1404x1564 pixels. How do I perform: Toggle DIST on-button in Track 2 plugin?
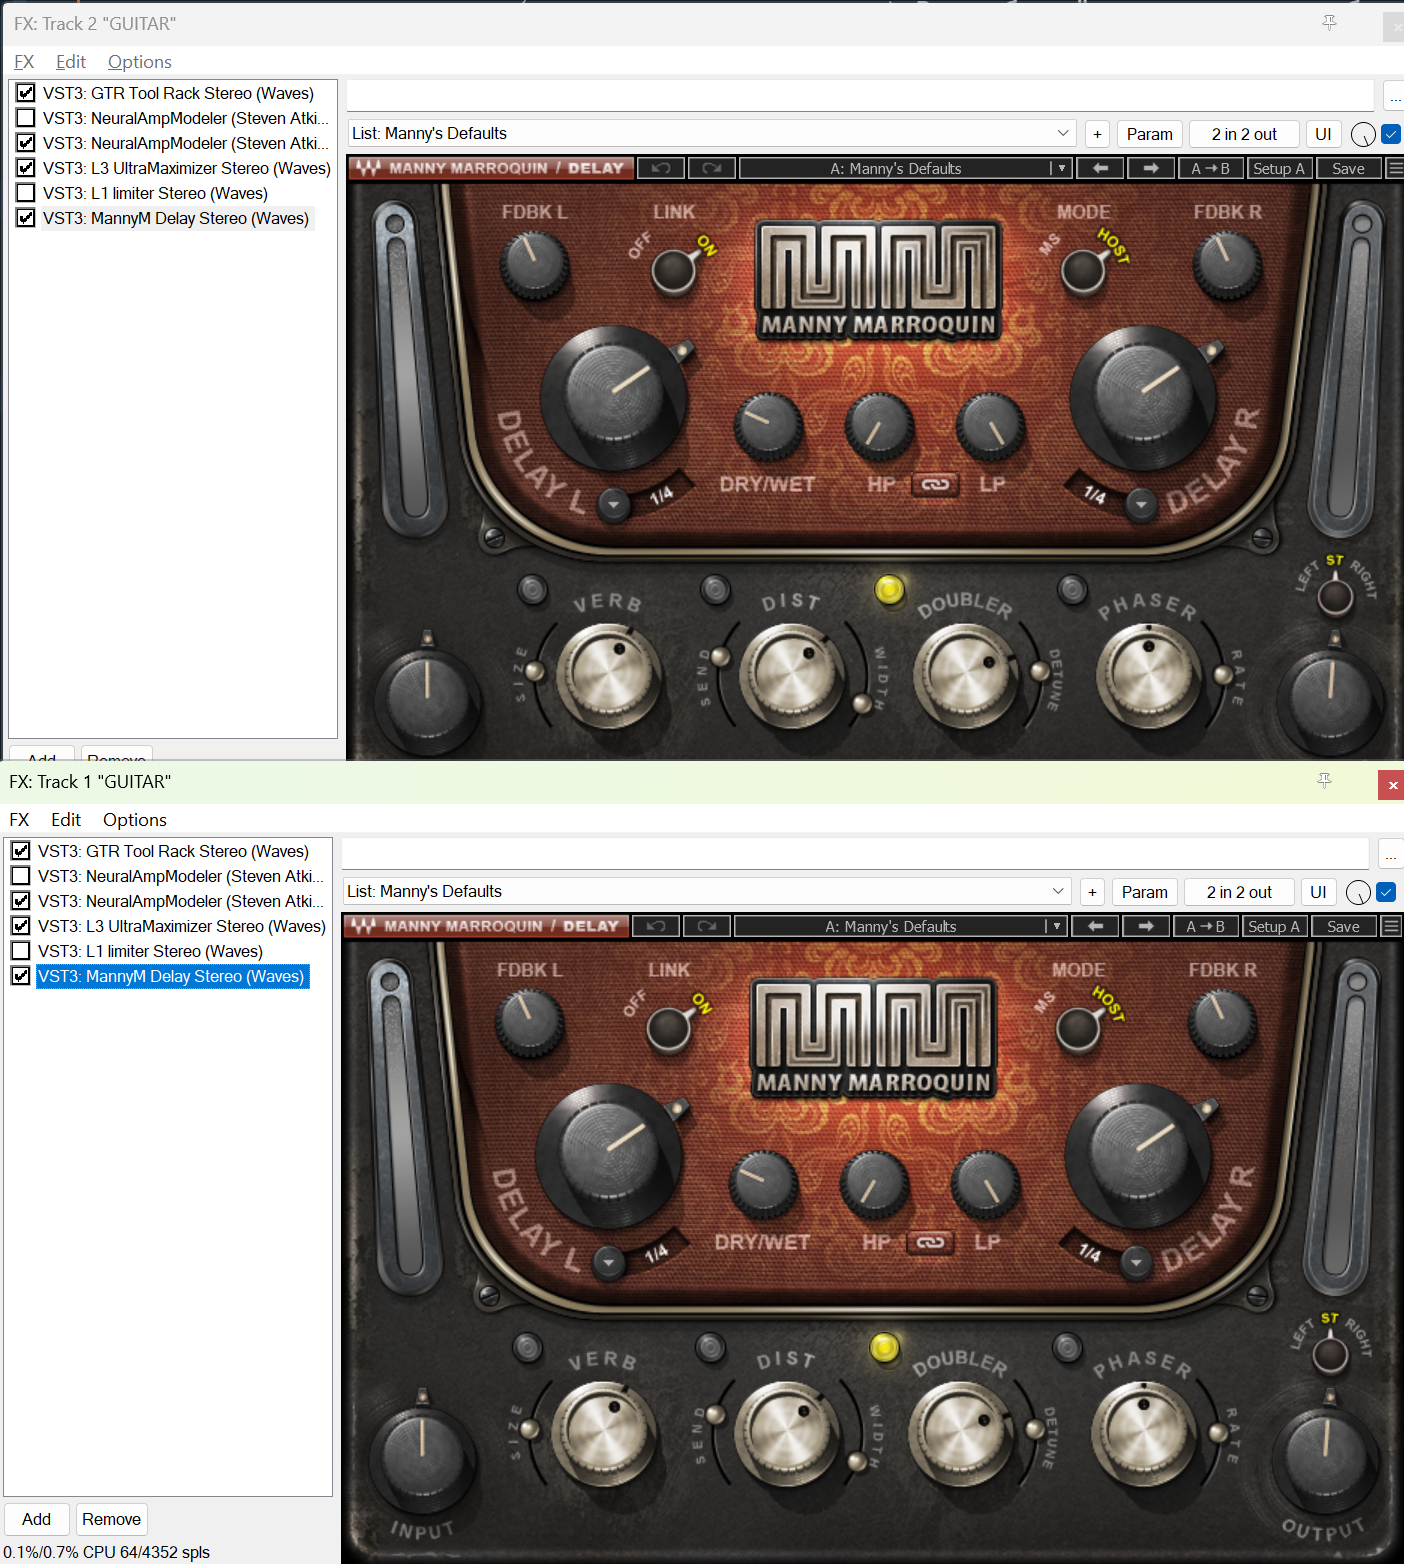point(715,589)
